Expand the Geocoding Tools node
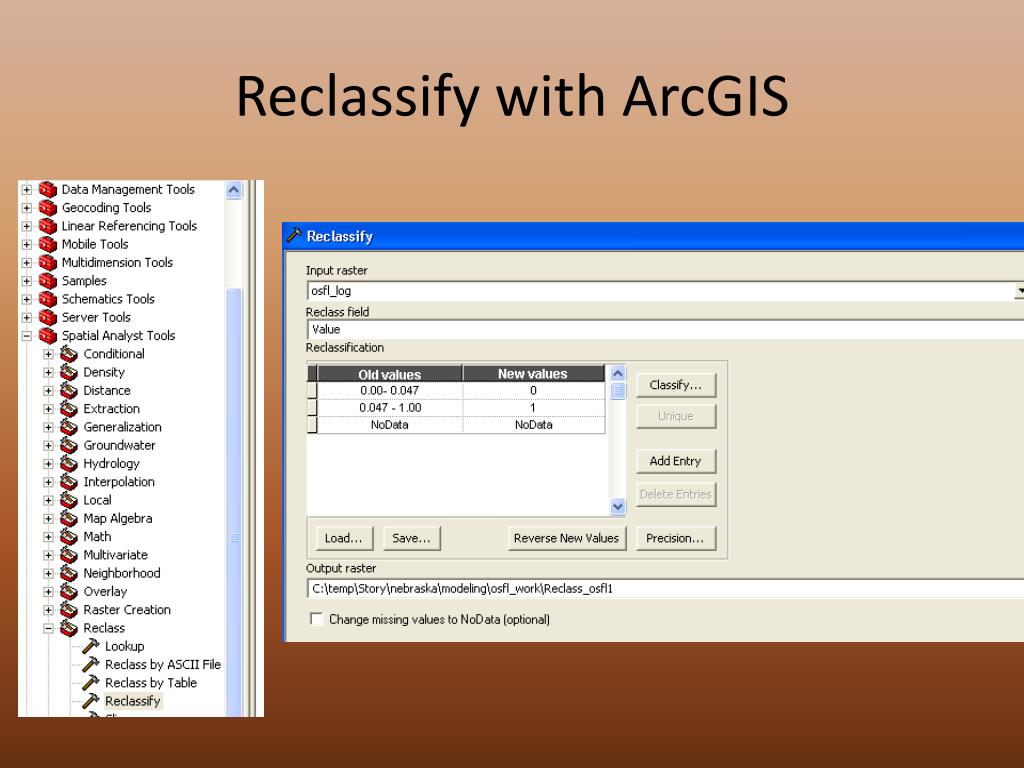 (27, 208)
